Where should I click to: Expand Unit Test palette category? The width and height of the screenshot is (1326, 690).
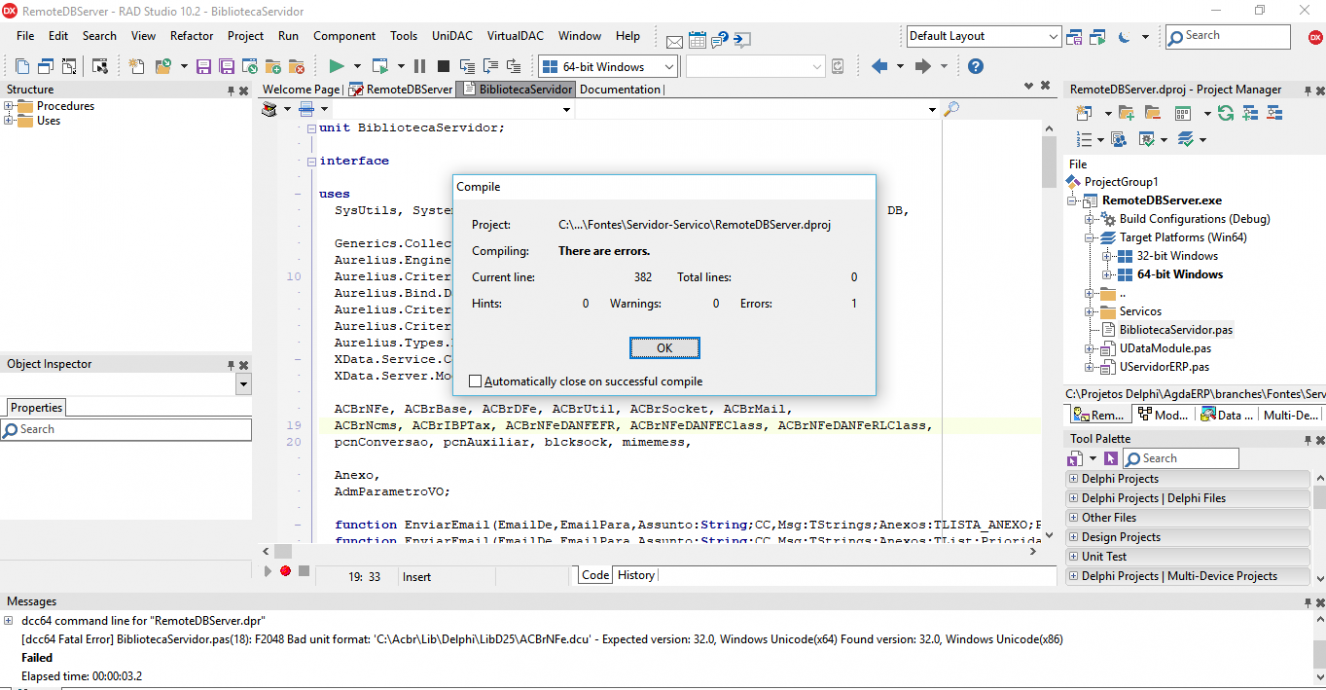click(1075, 557)
